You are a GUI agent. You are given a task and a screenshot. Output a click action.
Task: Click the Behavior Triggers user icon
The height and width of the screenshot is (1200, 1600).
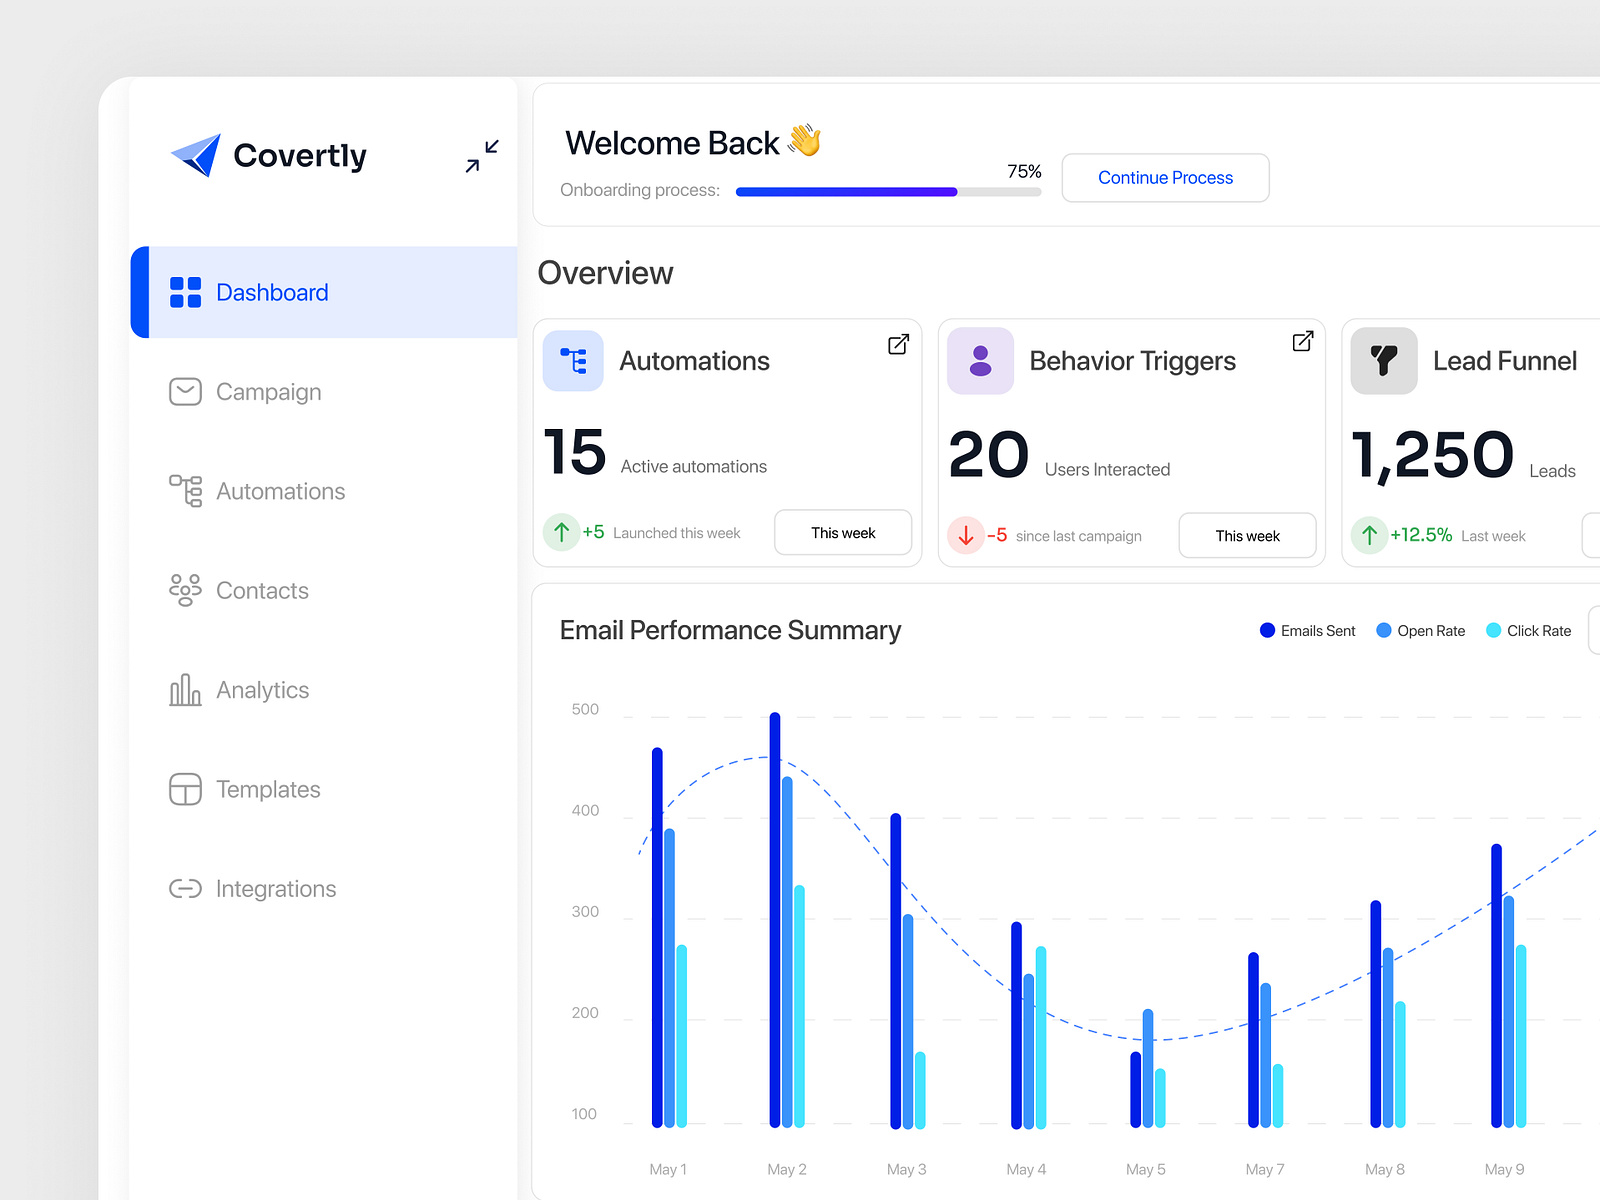click(980, 361)
